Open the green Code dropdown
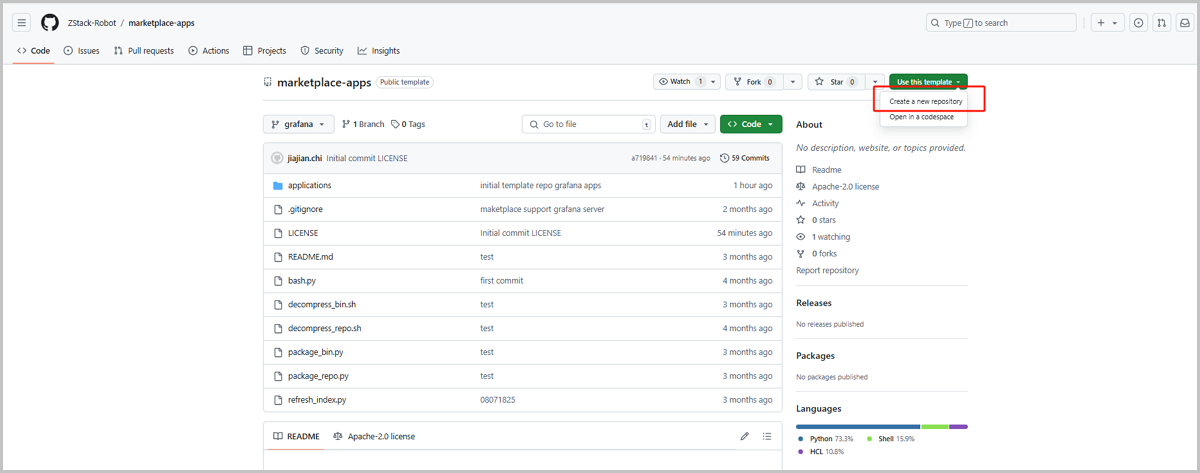 (x=750, y=124)
